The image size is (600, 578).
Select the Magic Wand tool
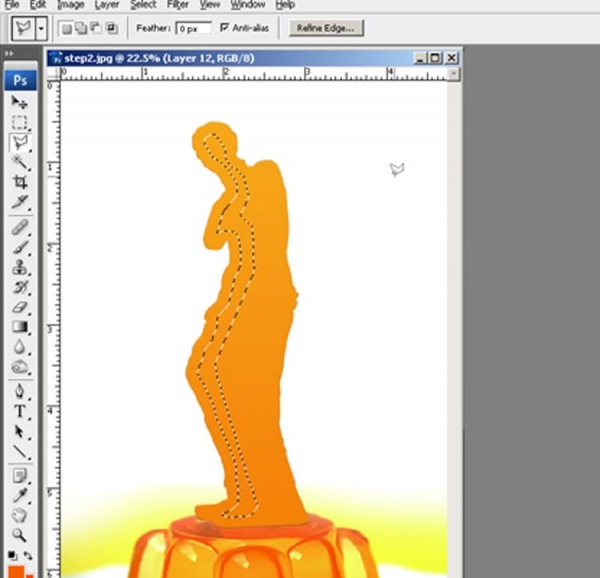tap(19, 163)
